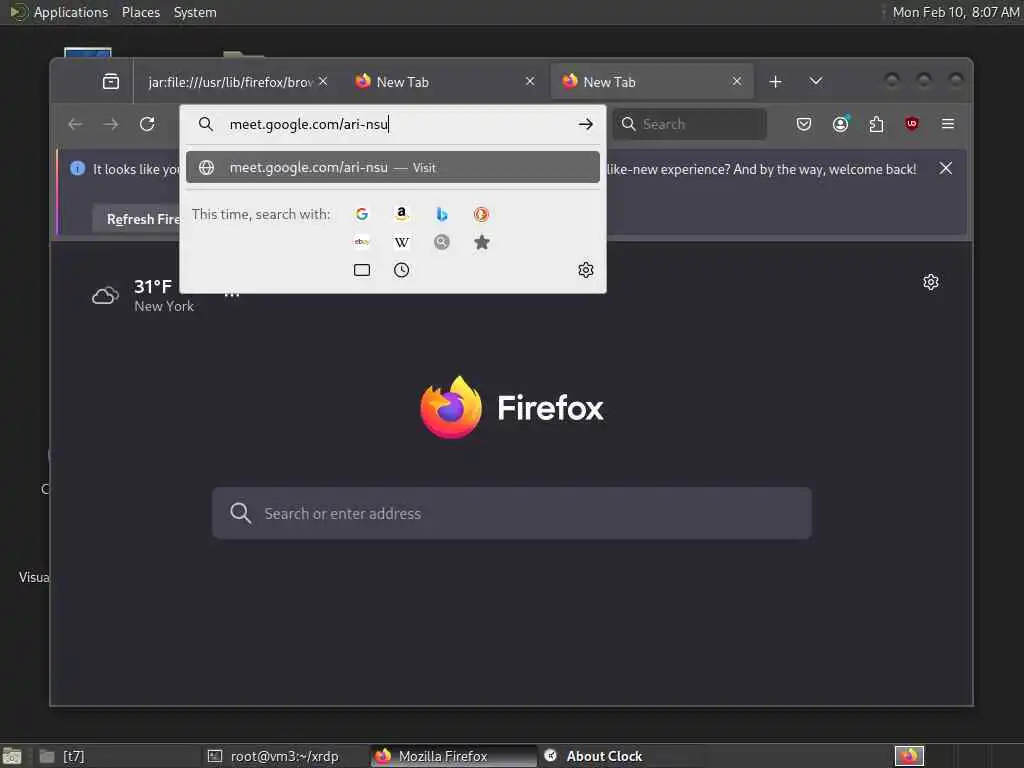Personalize new tab gear icon

coord(931,282)
